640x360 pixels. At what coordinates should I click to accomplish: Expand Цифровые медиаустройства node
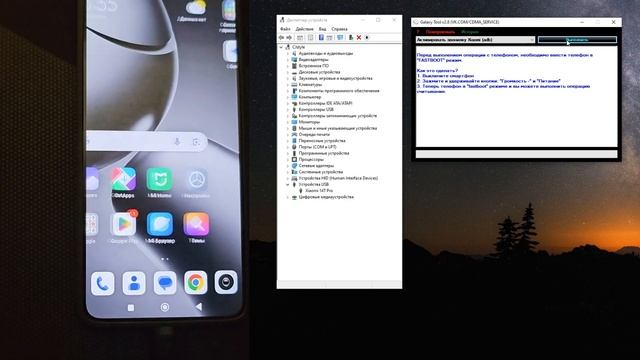tap(288, 197)
